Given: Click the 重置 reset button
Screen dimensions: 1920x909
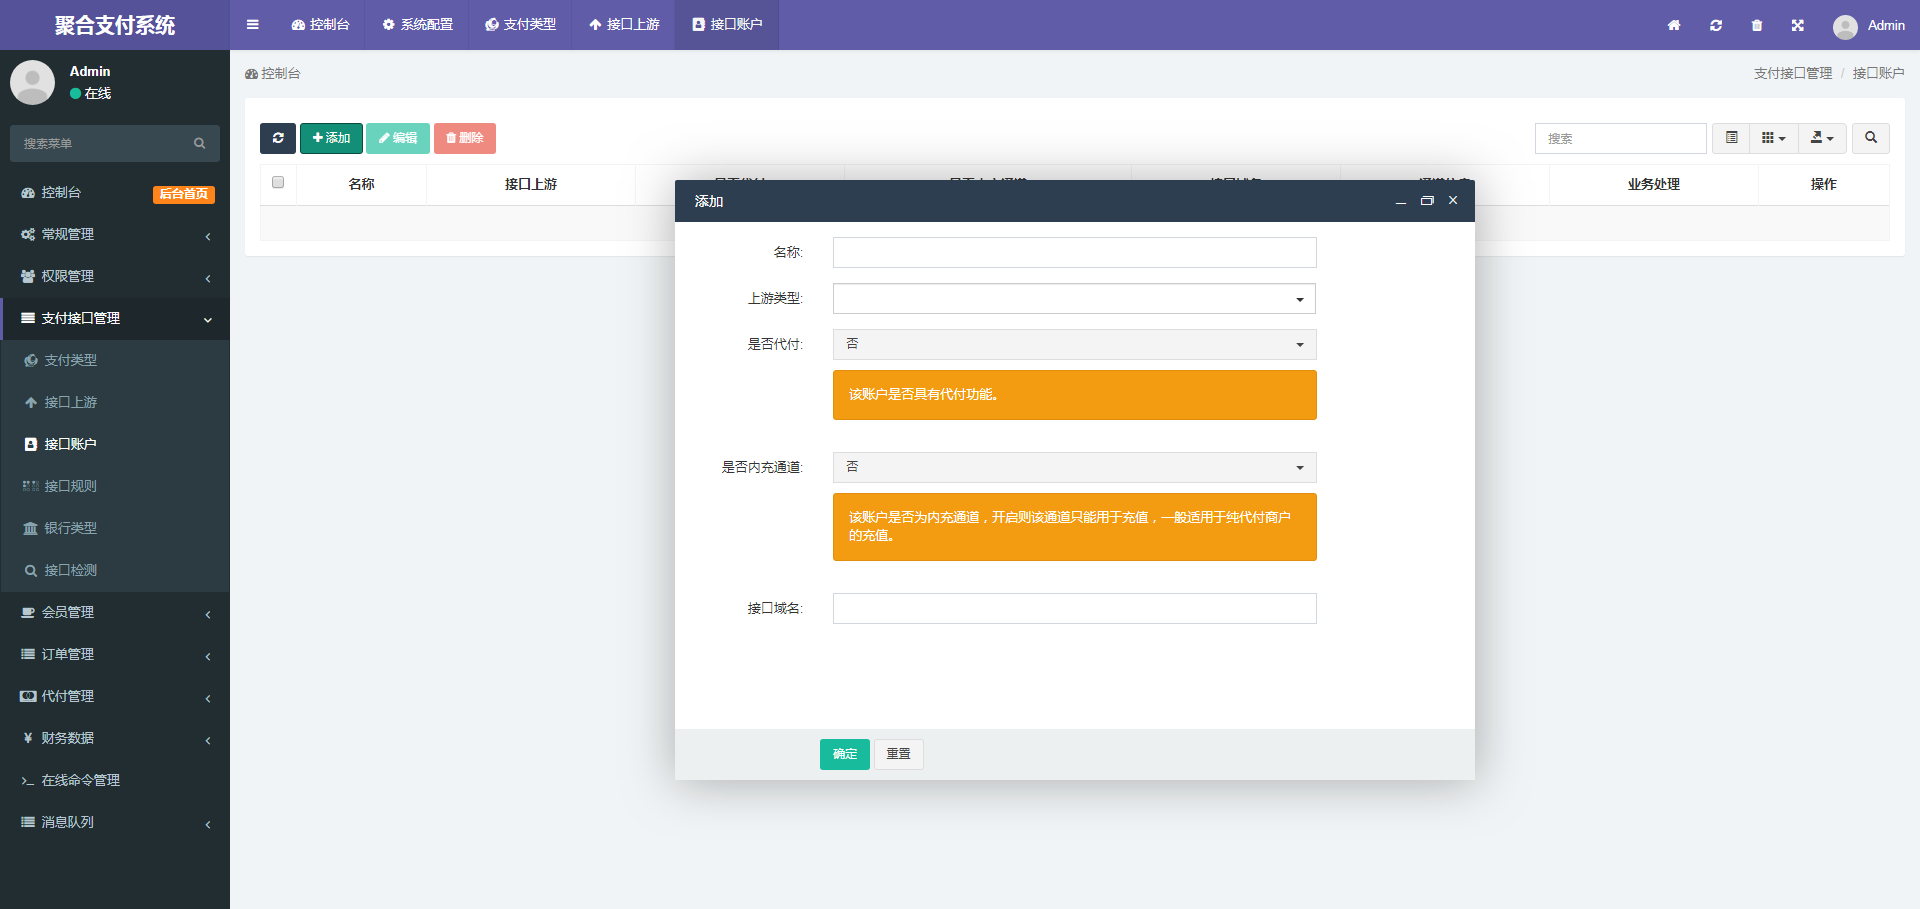Looking at the screenshot, I should tap(898, 754).
